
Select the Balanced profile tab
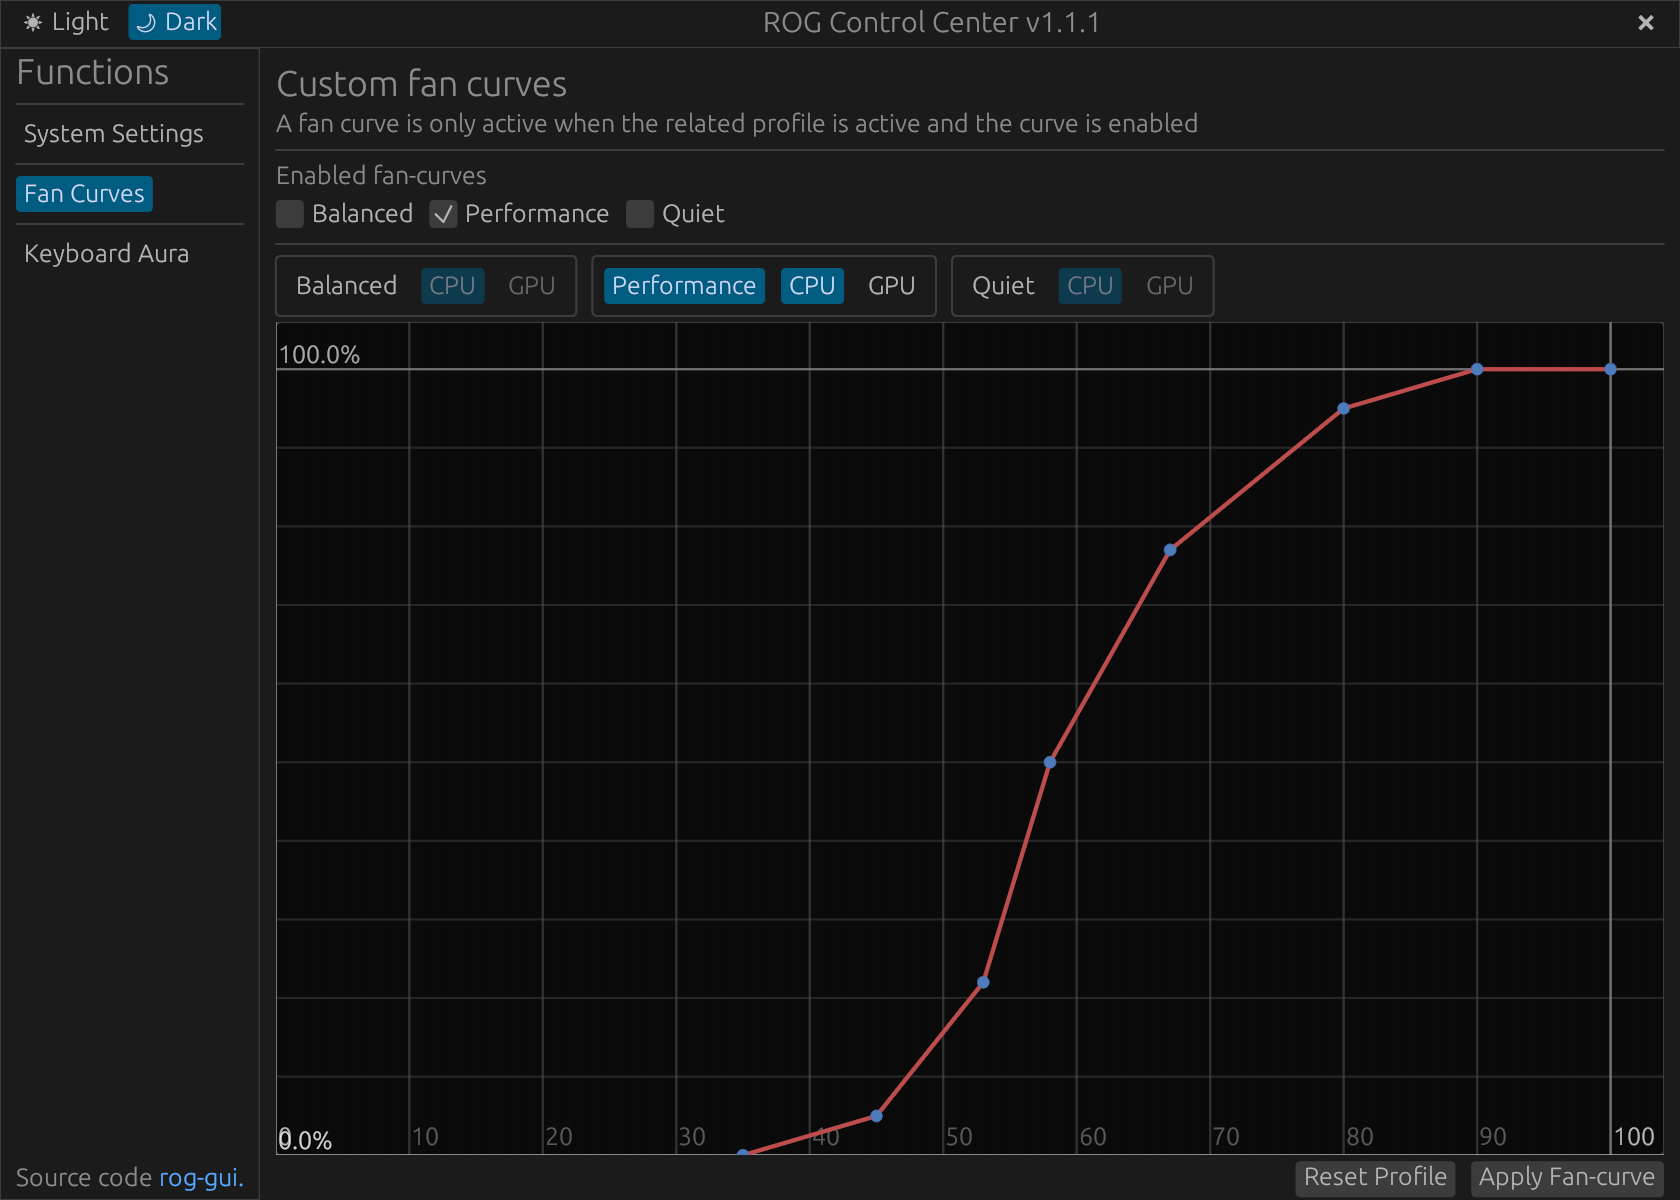coord(347,286)
